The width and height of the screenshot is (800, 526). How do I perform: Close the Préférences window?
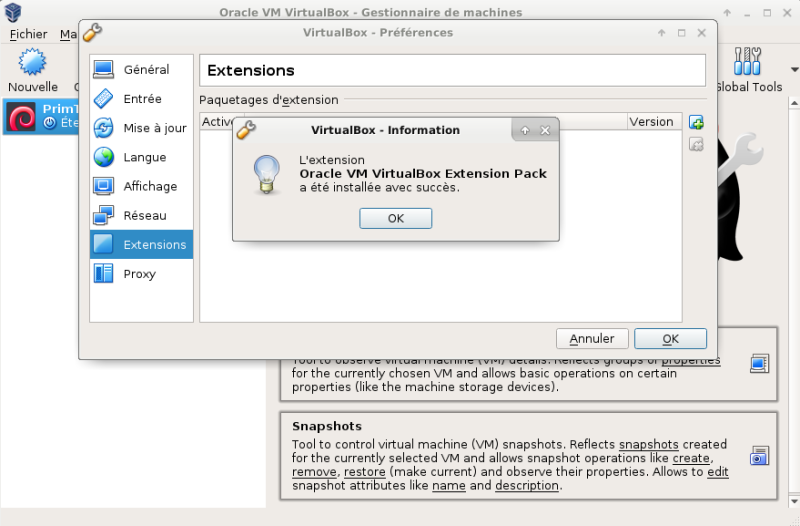702,33
